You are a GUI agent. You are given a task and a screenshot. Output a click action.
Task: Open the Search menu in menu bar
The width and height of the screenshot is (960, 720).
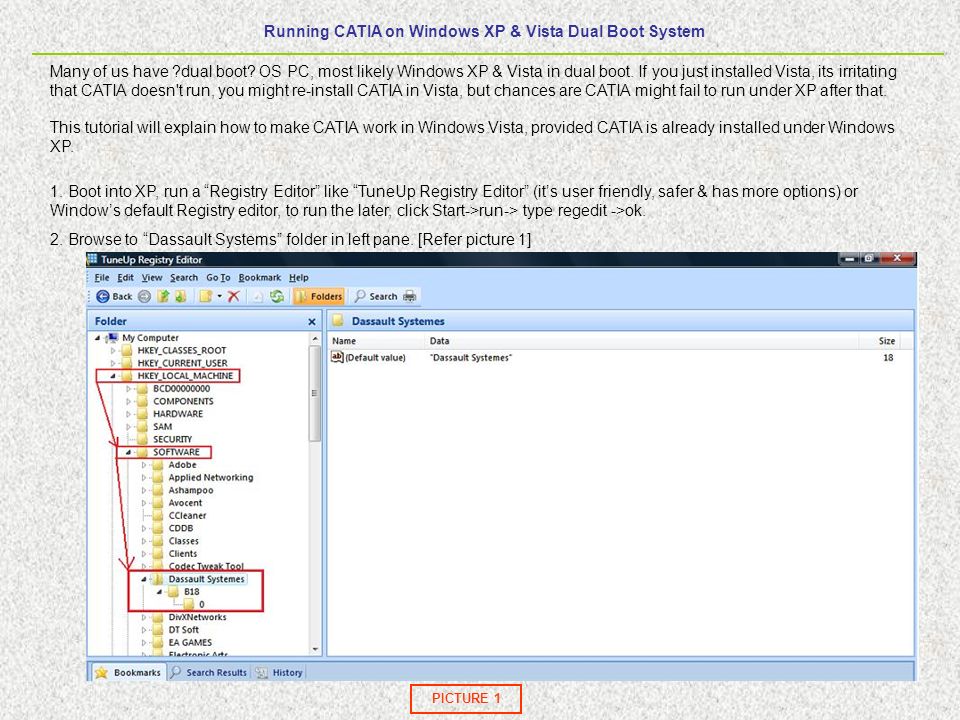[x=184, y=278]
